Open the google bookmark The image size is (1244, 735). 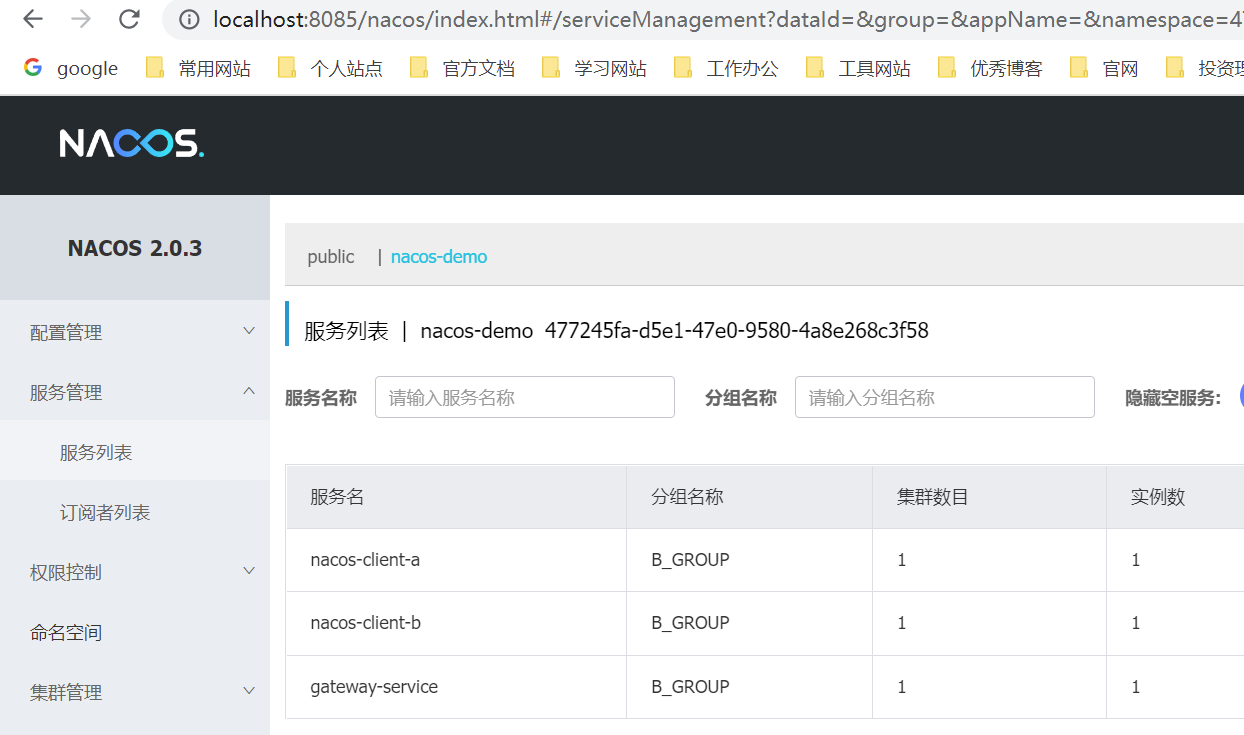(71, 68)
